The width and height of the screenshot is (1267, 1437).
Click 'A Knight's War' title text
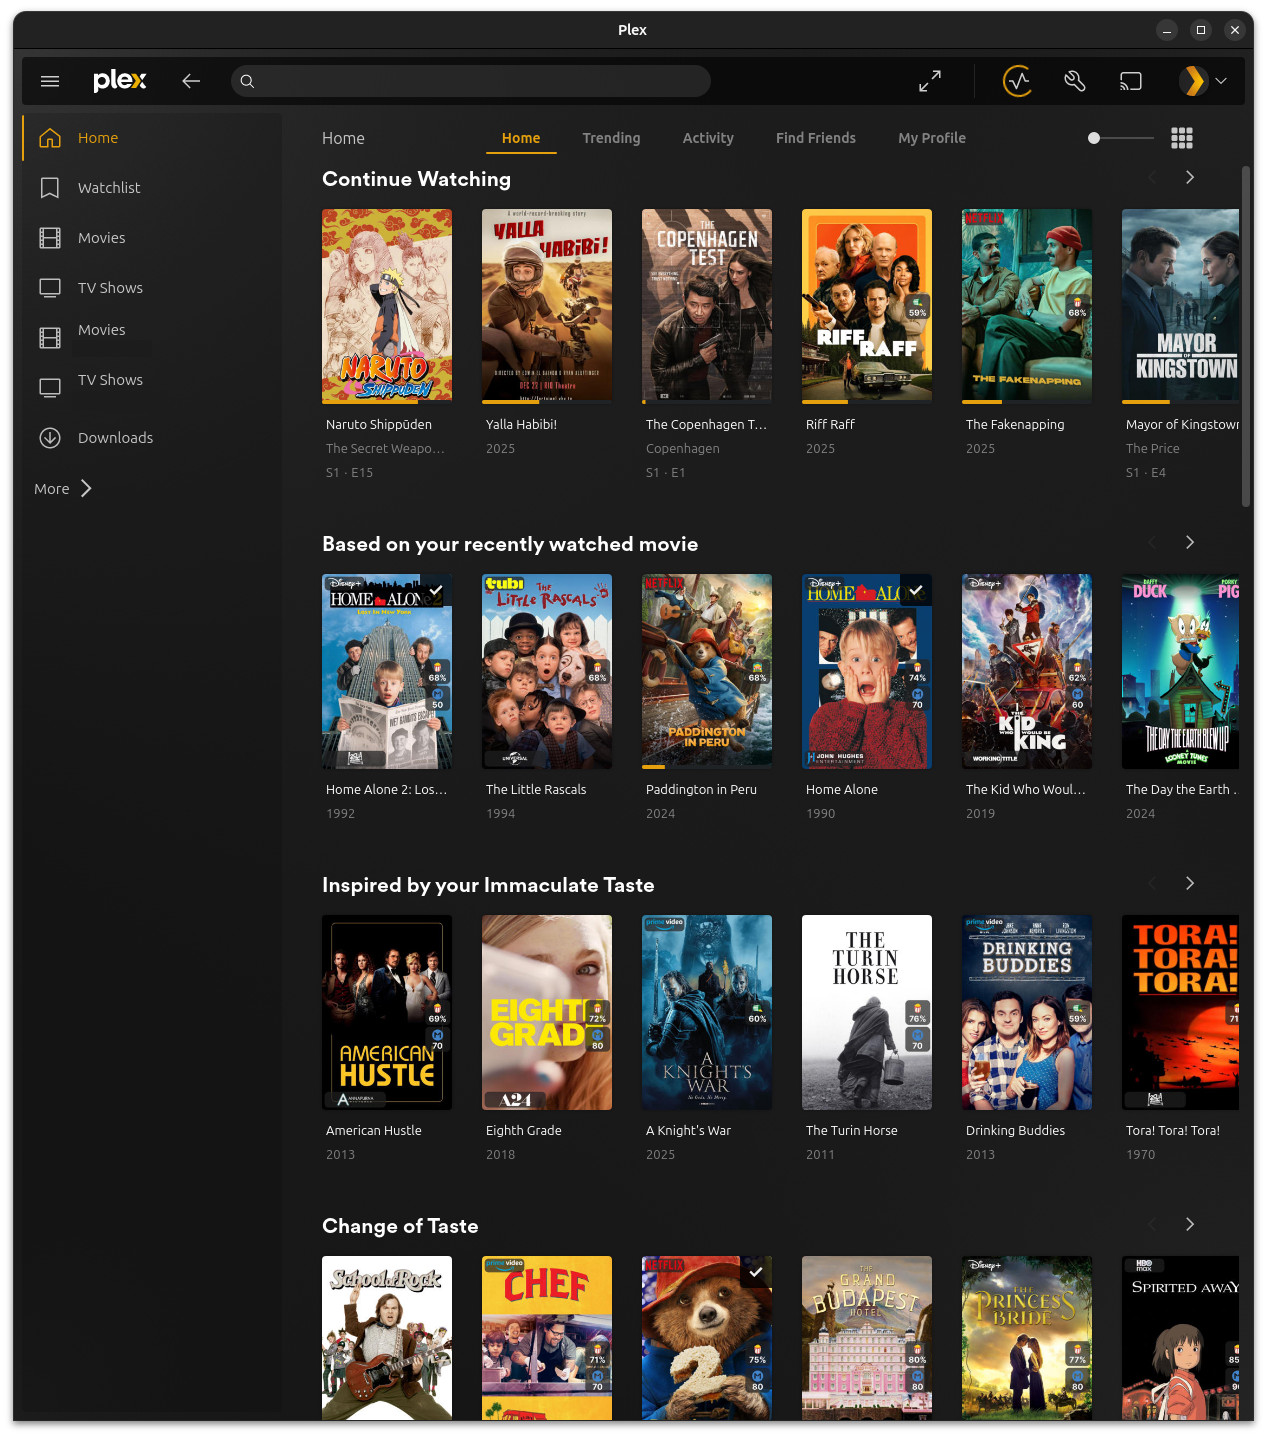click(688, 1131)
